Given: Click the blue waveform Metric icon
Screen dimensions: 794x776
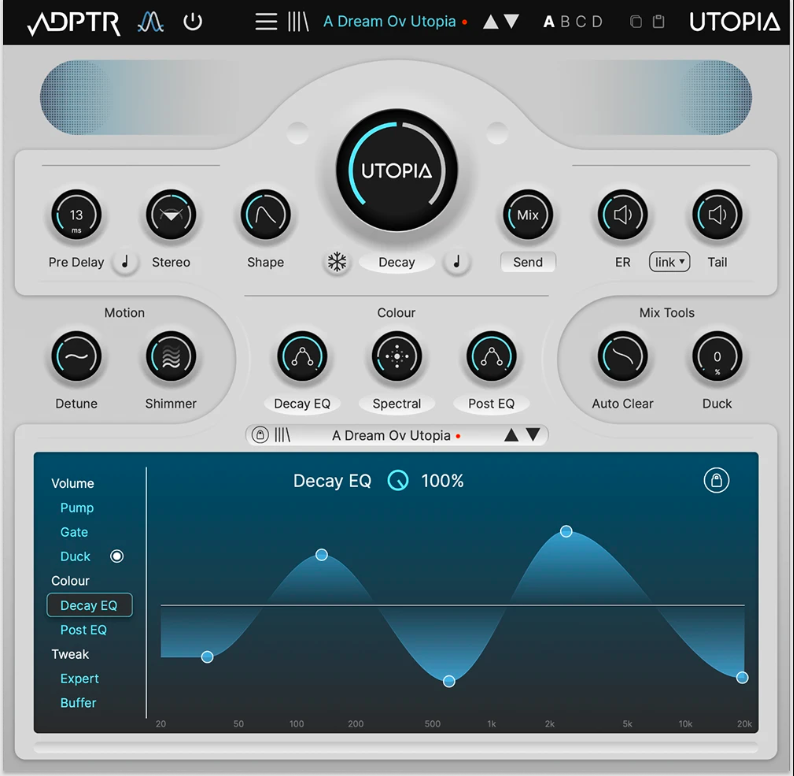Looking at the screenshot, I should [150, 22].
